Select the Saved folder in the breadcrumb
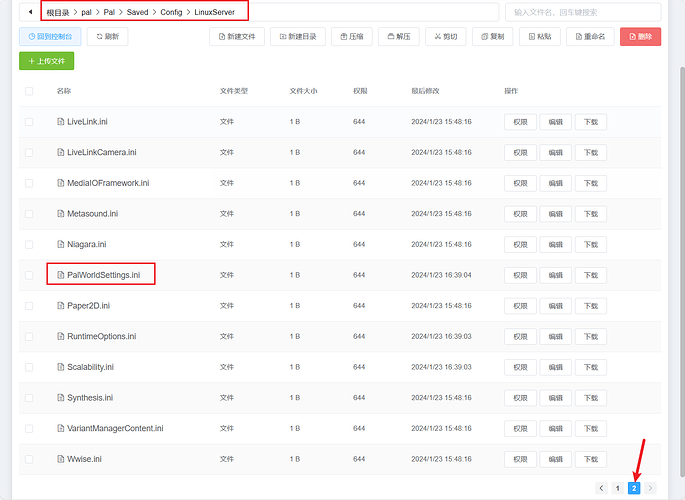This screenshot has width=685, height=500. pos(137,12)
